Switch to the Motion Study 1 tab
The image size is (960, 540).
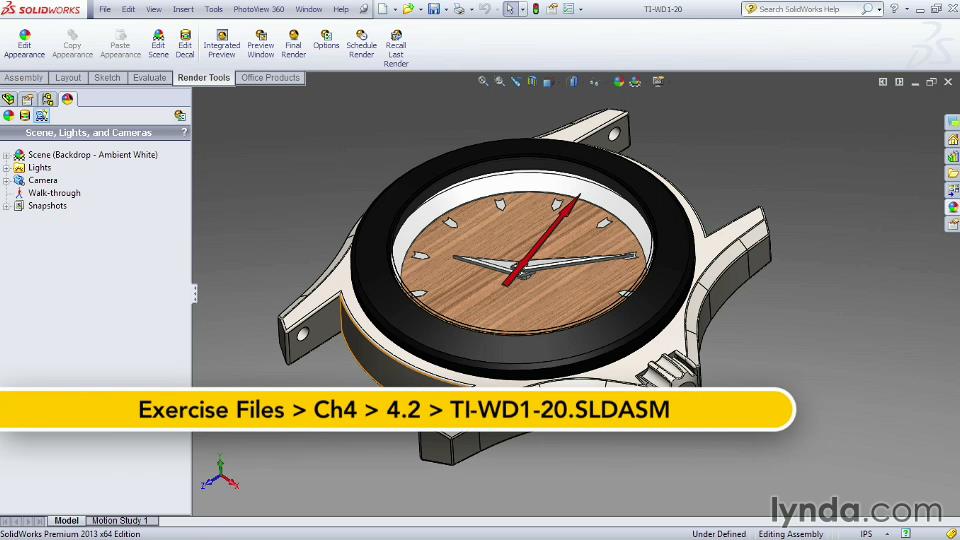pyautogui.click(x=120, y=520)
